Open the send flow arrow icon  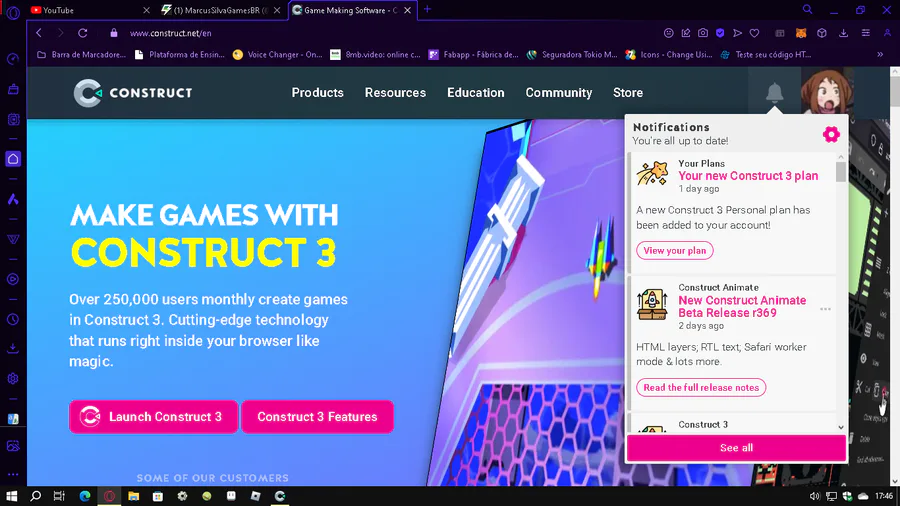click(738, 33)
